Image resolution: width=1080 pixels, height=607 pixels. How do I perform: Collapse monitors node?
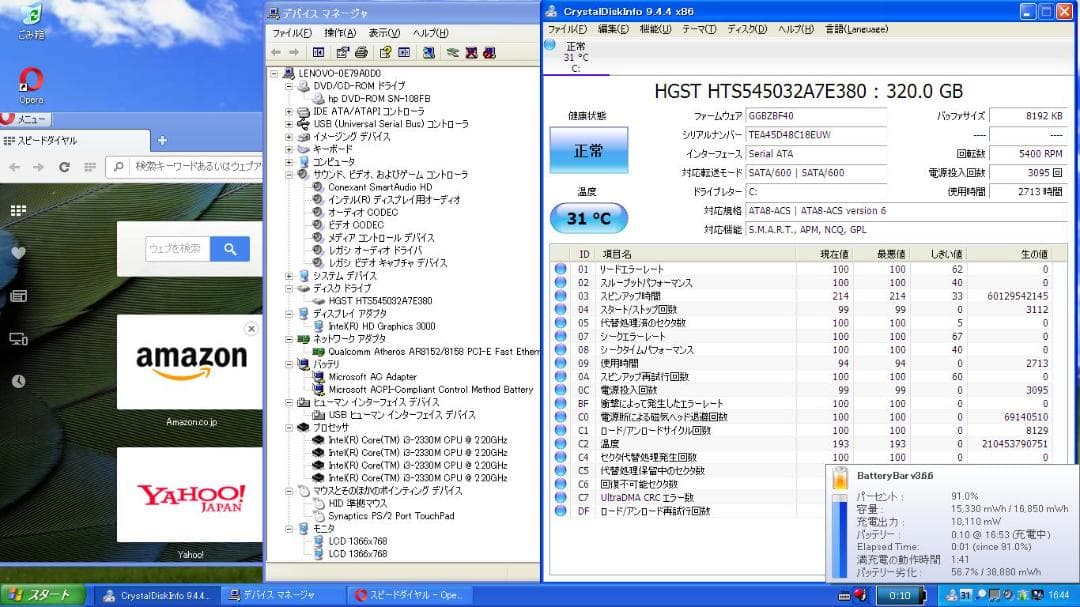pos(289,529)
